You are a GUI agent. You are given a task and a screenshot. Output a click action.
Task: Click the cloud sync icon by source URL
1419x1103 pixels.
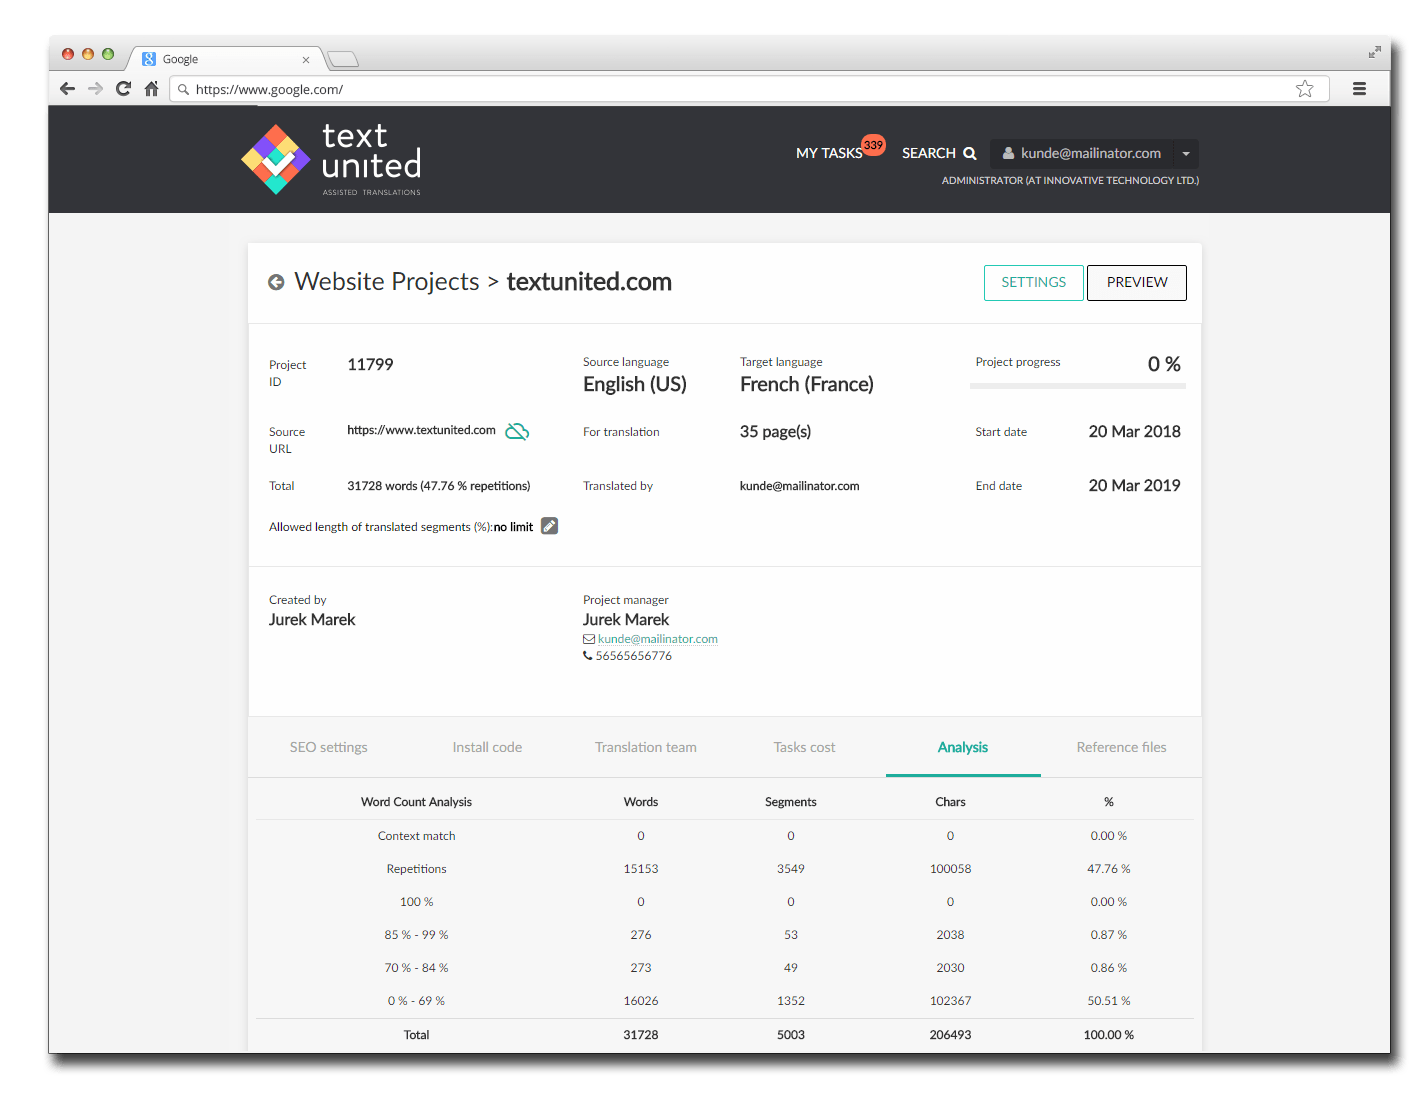(517, 431)
